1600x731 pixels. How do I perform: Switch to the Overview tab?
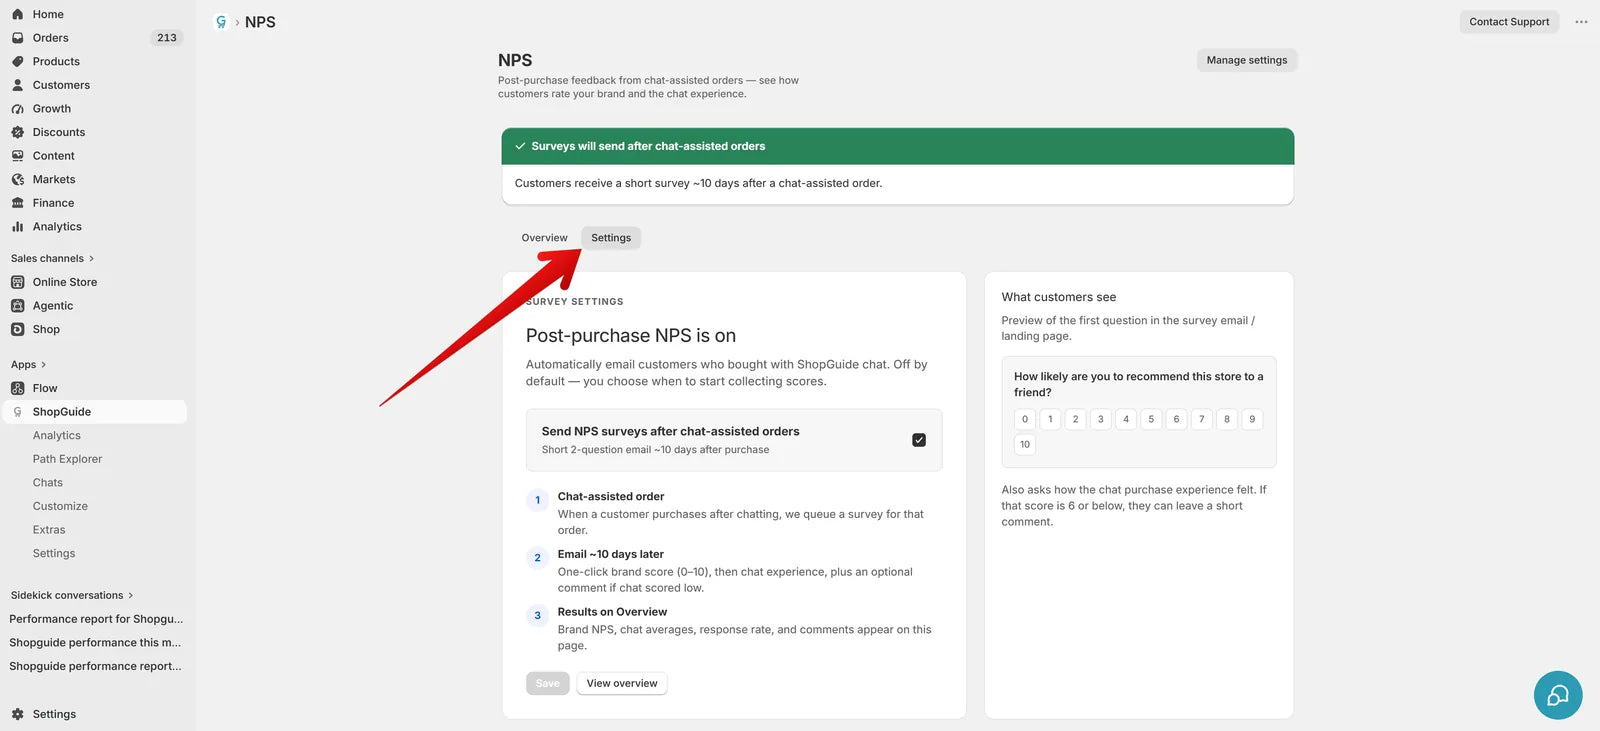pyautogui.click(x=544, y=238)
